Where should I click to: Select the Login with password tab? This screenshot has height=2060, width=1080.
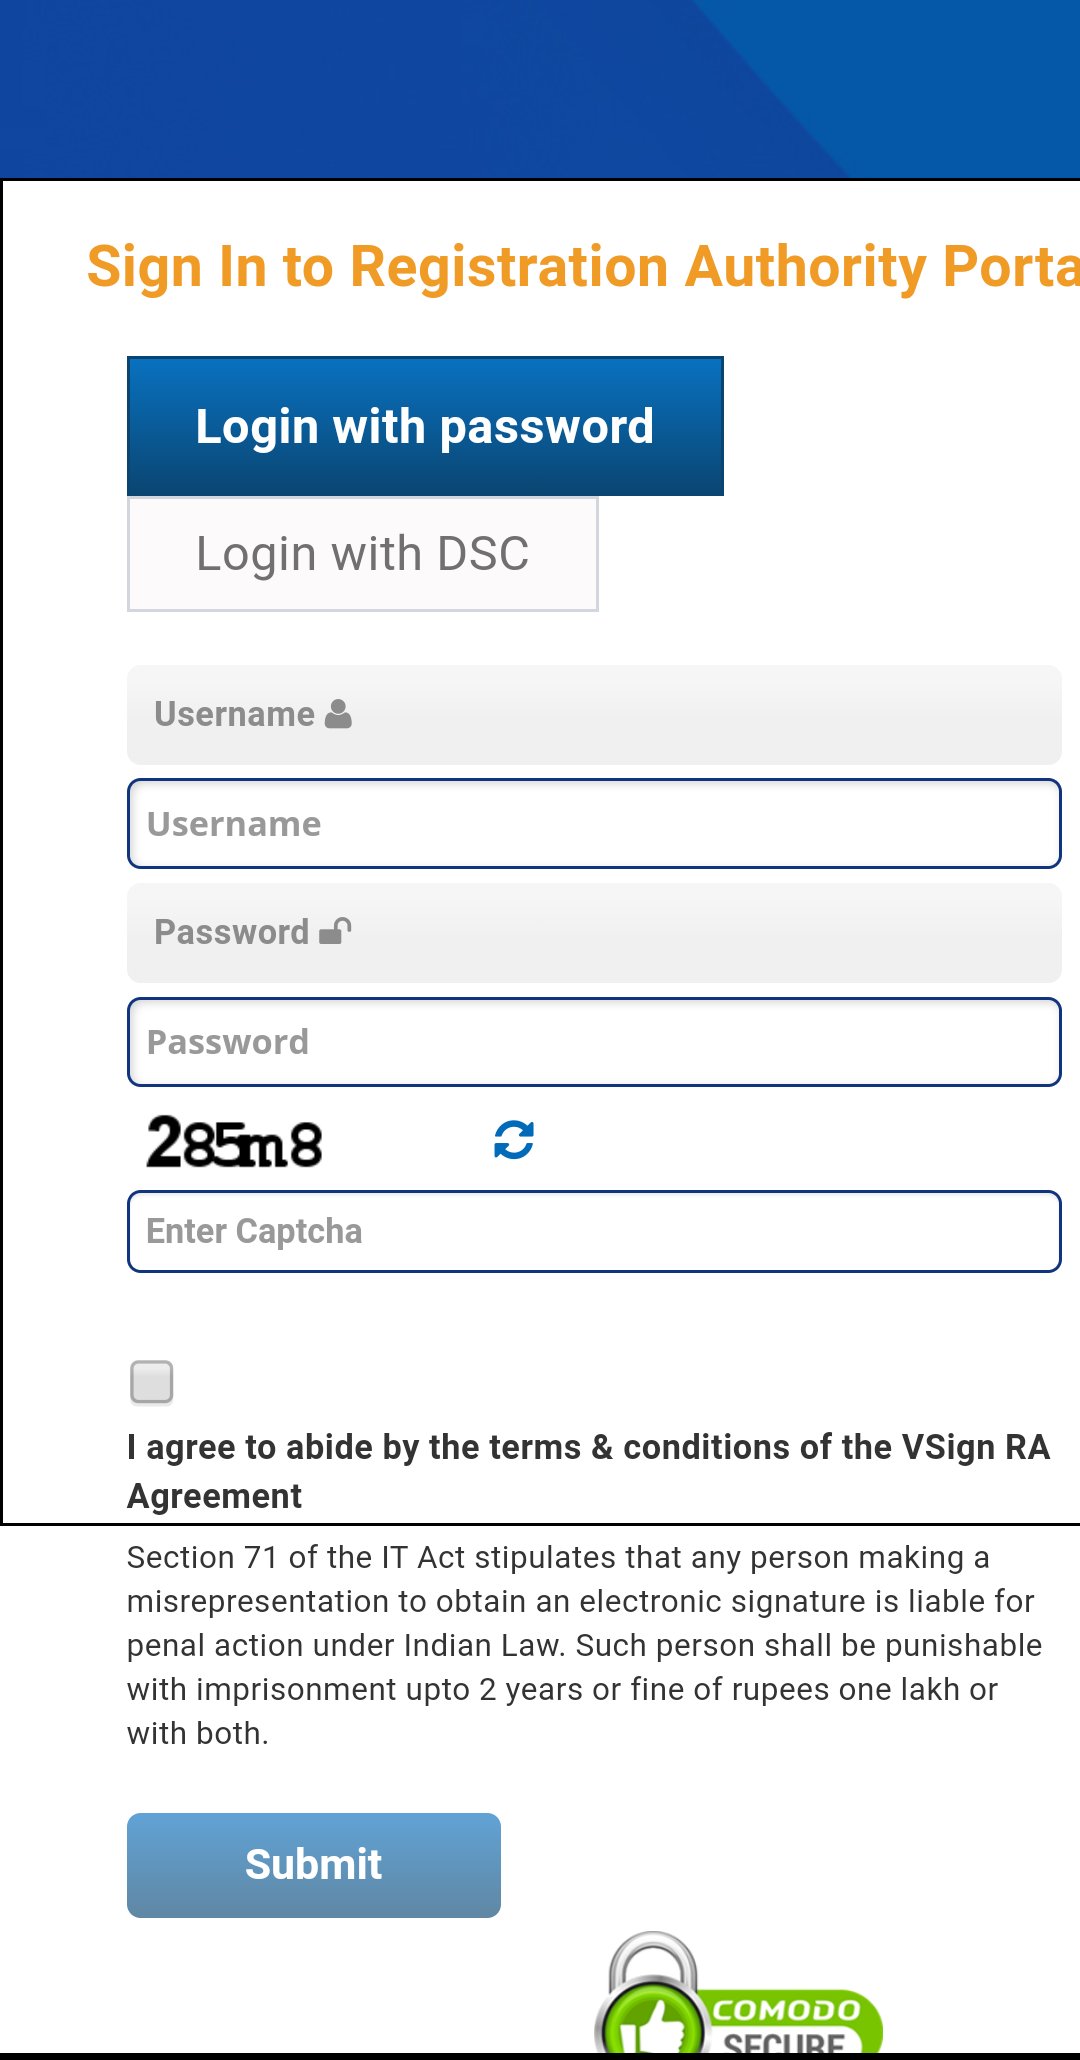(424, 425)
